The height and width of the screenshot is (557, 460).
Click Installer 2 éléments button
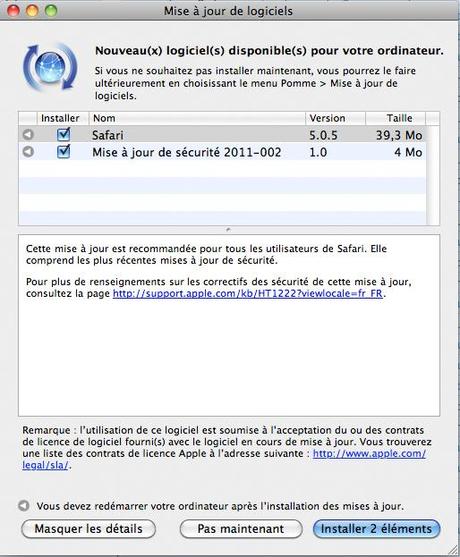pyautogui.click(x=377, y=529)
